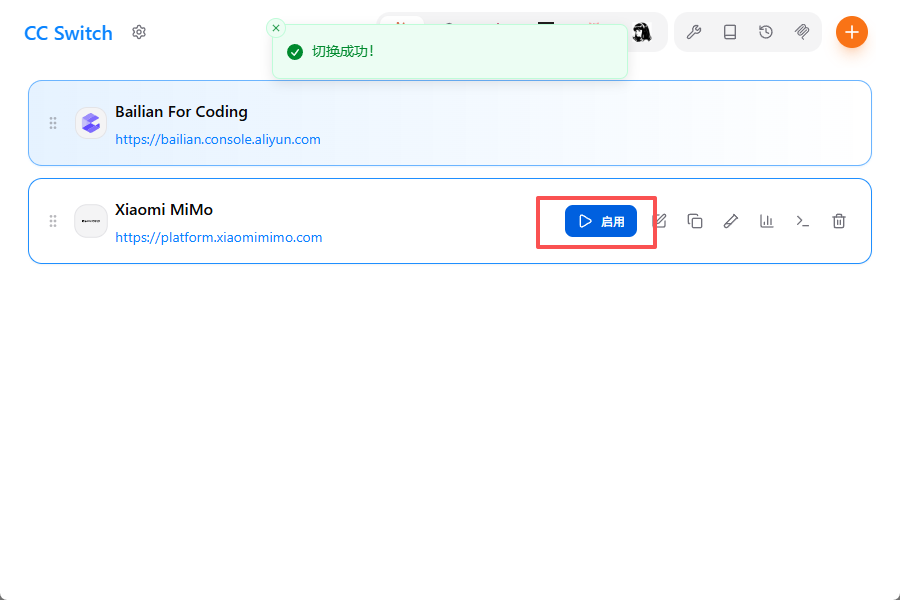Run the test-tube check for Xiaomi MiMo

click(x=731, y=221)
